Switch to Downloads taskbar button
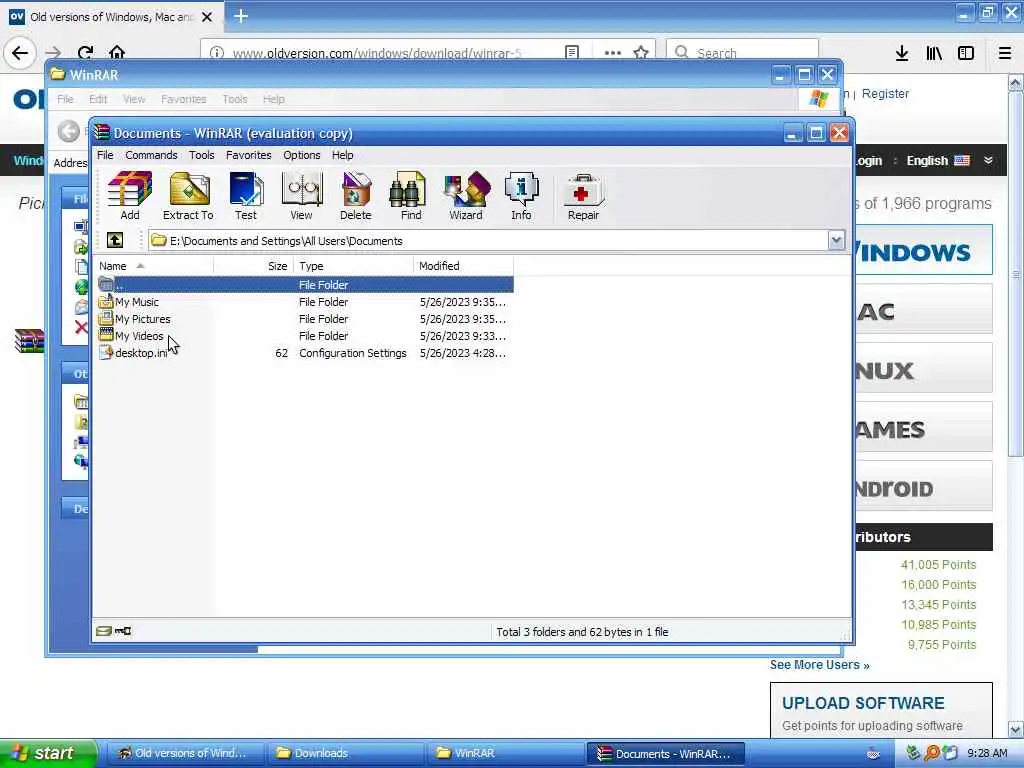This screenshot has width=1024, height=768. [344, 753]
